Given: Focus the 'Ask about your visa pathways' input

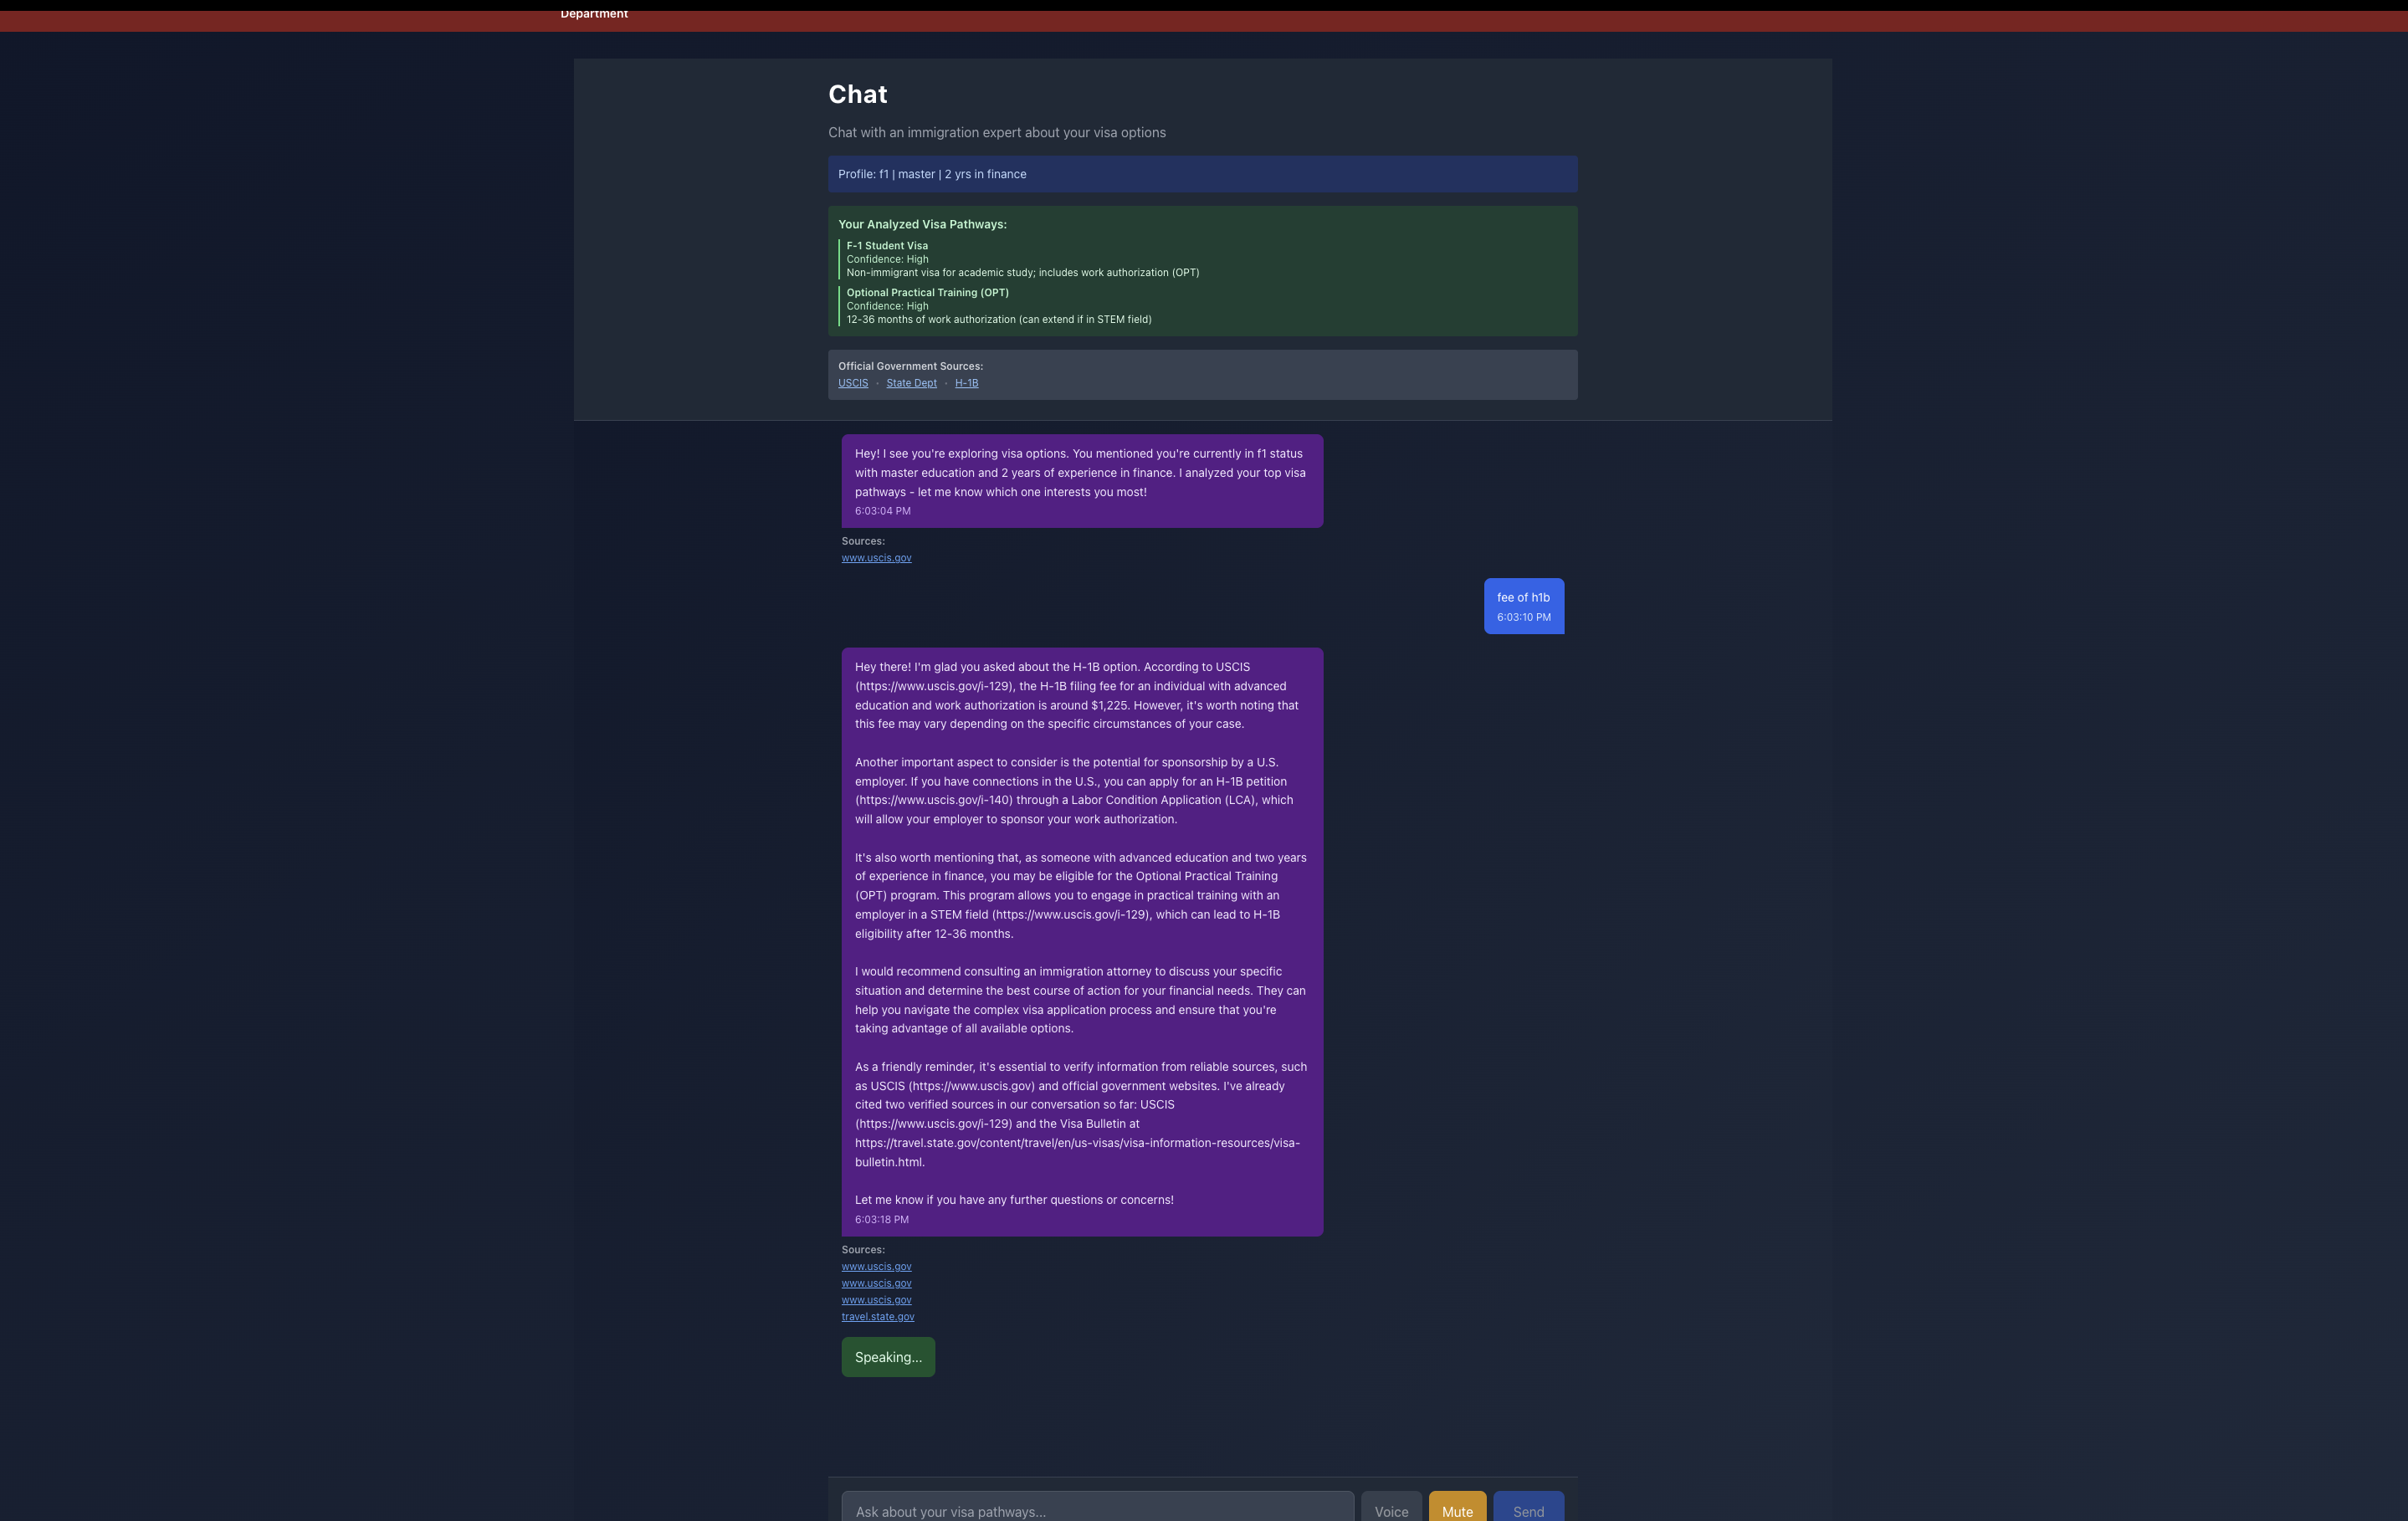Looking at the screenshot, I should 1096,1509.
